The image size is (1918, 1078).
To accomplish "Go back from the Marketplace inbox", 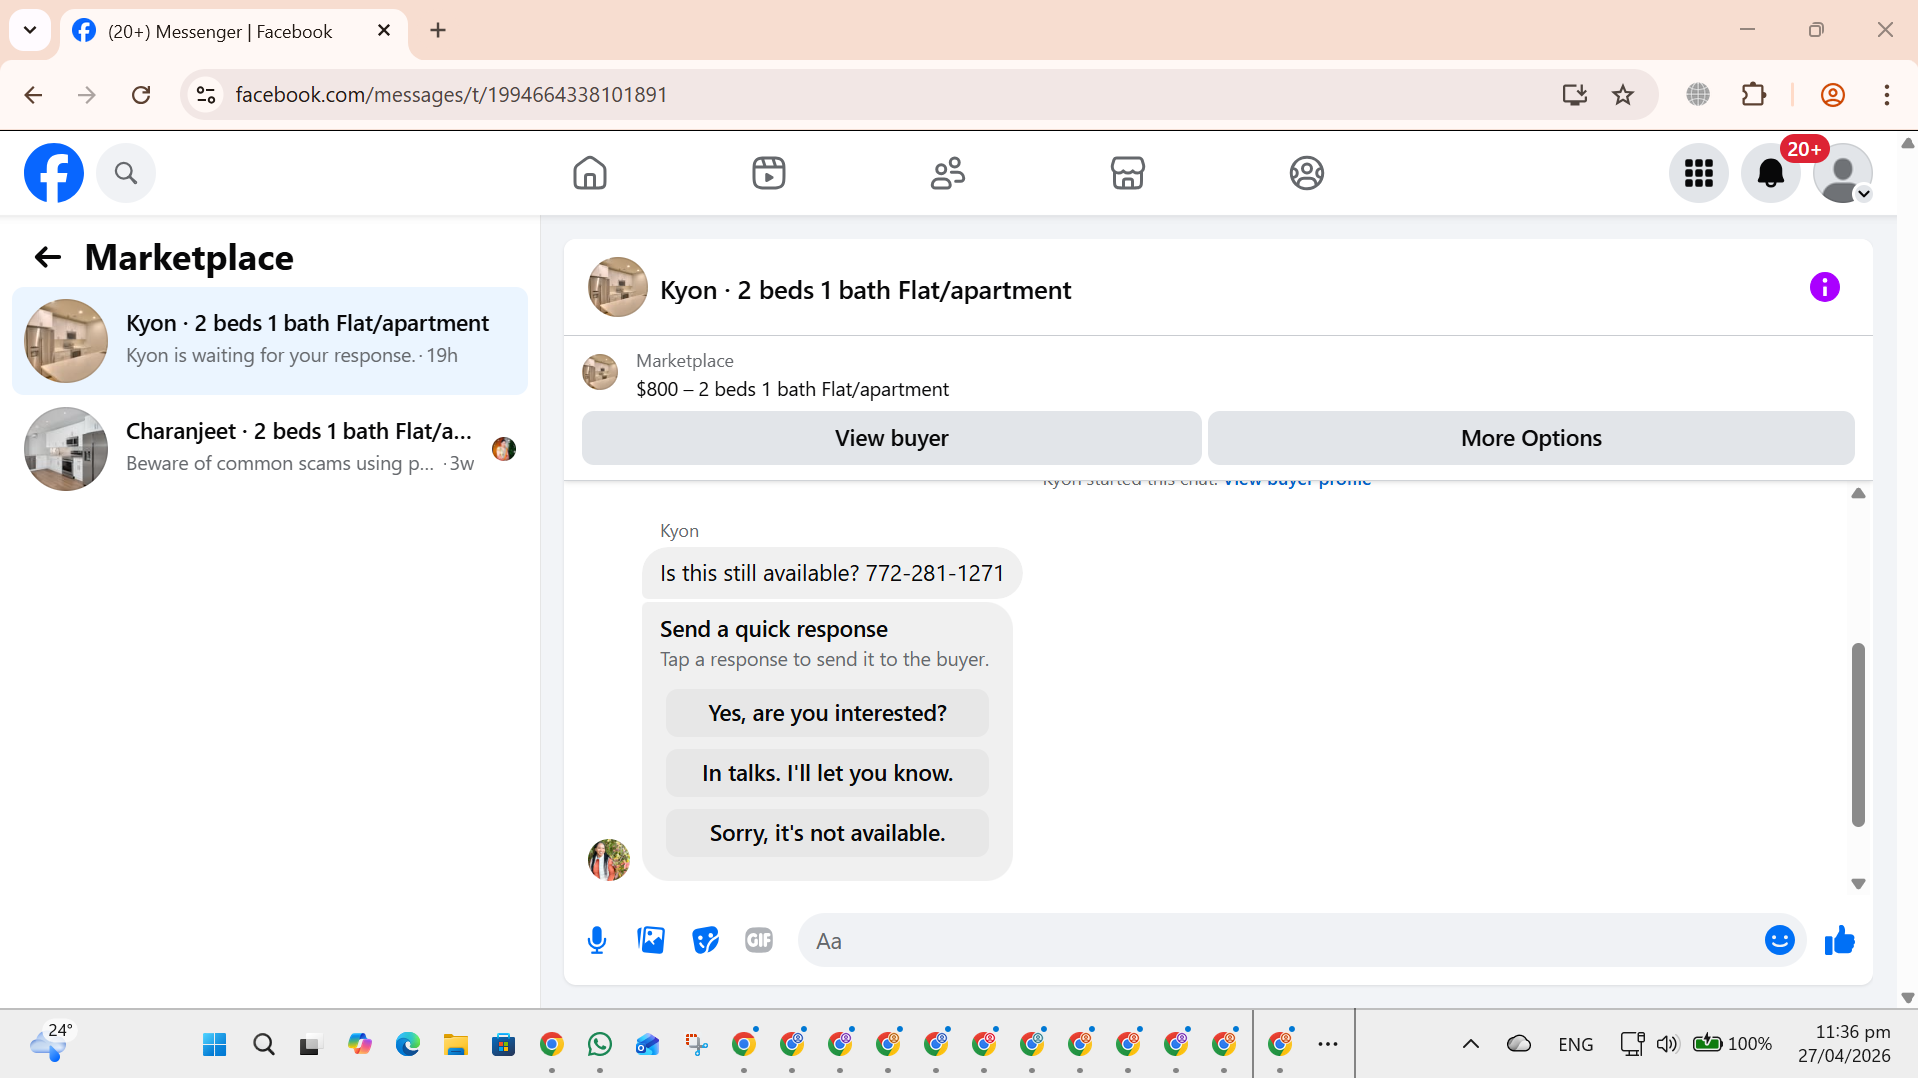I will tap(48, 258).
